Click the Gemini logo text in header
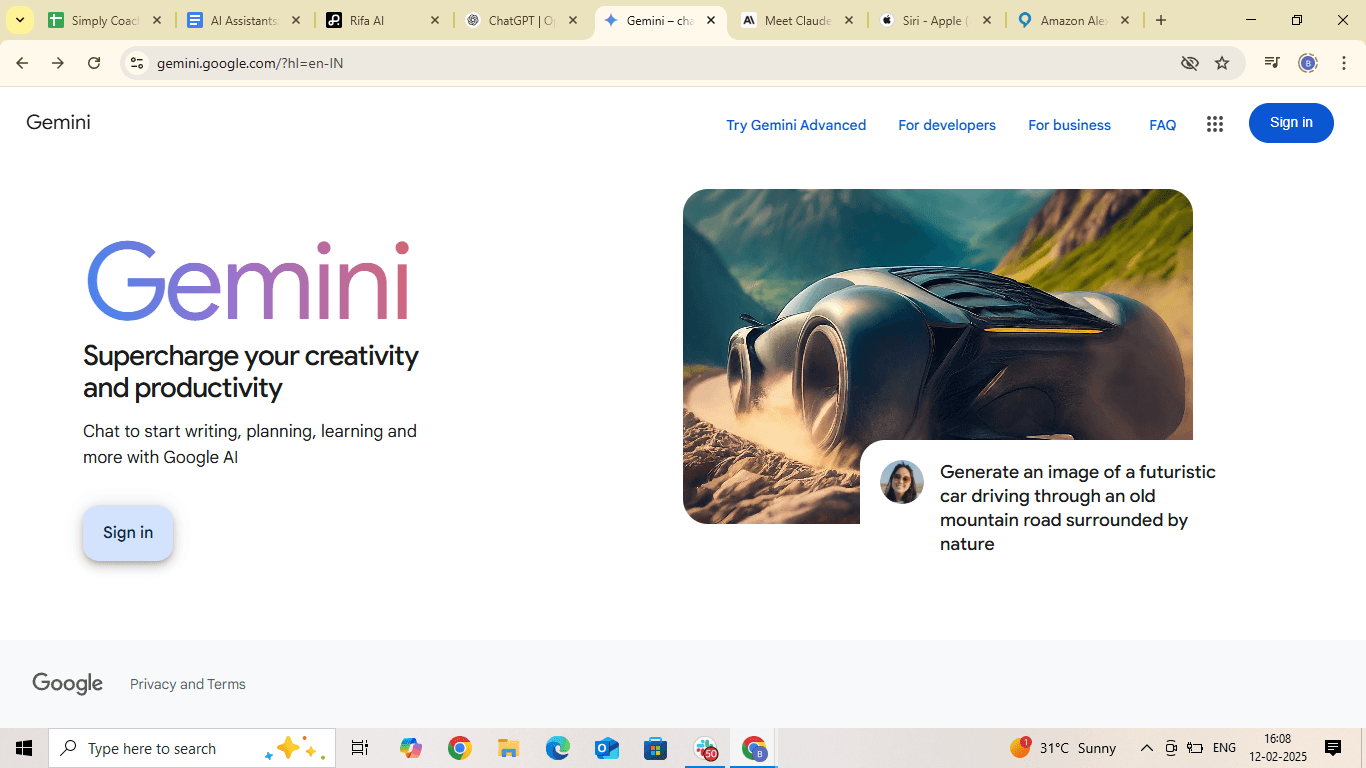The image size is (1366, 768). point(58,123)
